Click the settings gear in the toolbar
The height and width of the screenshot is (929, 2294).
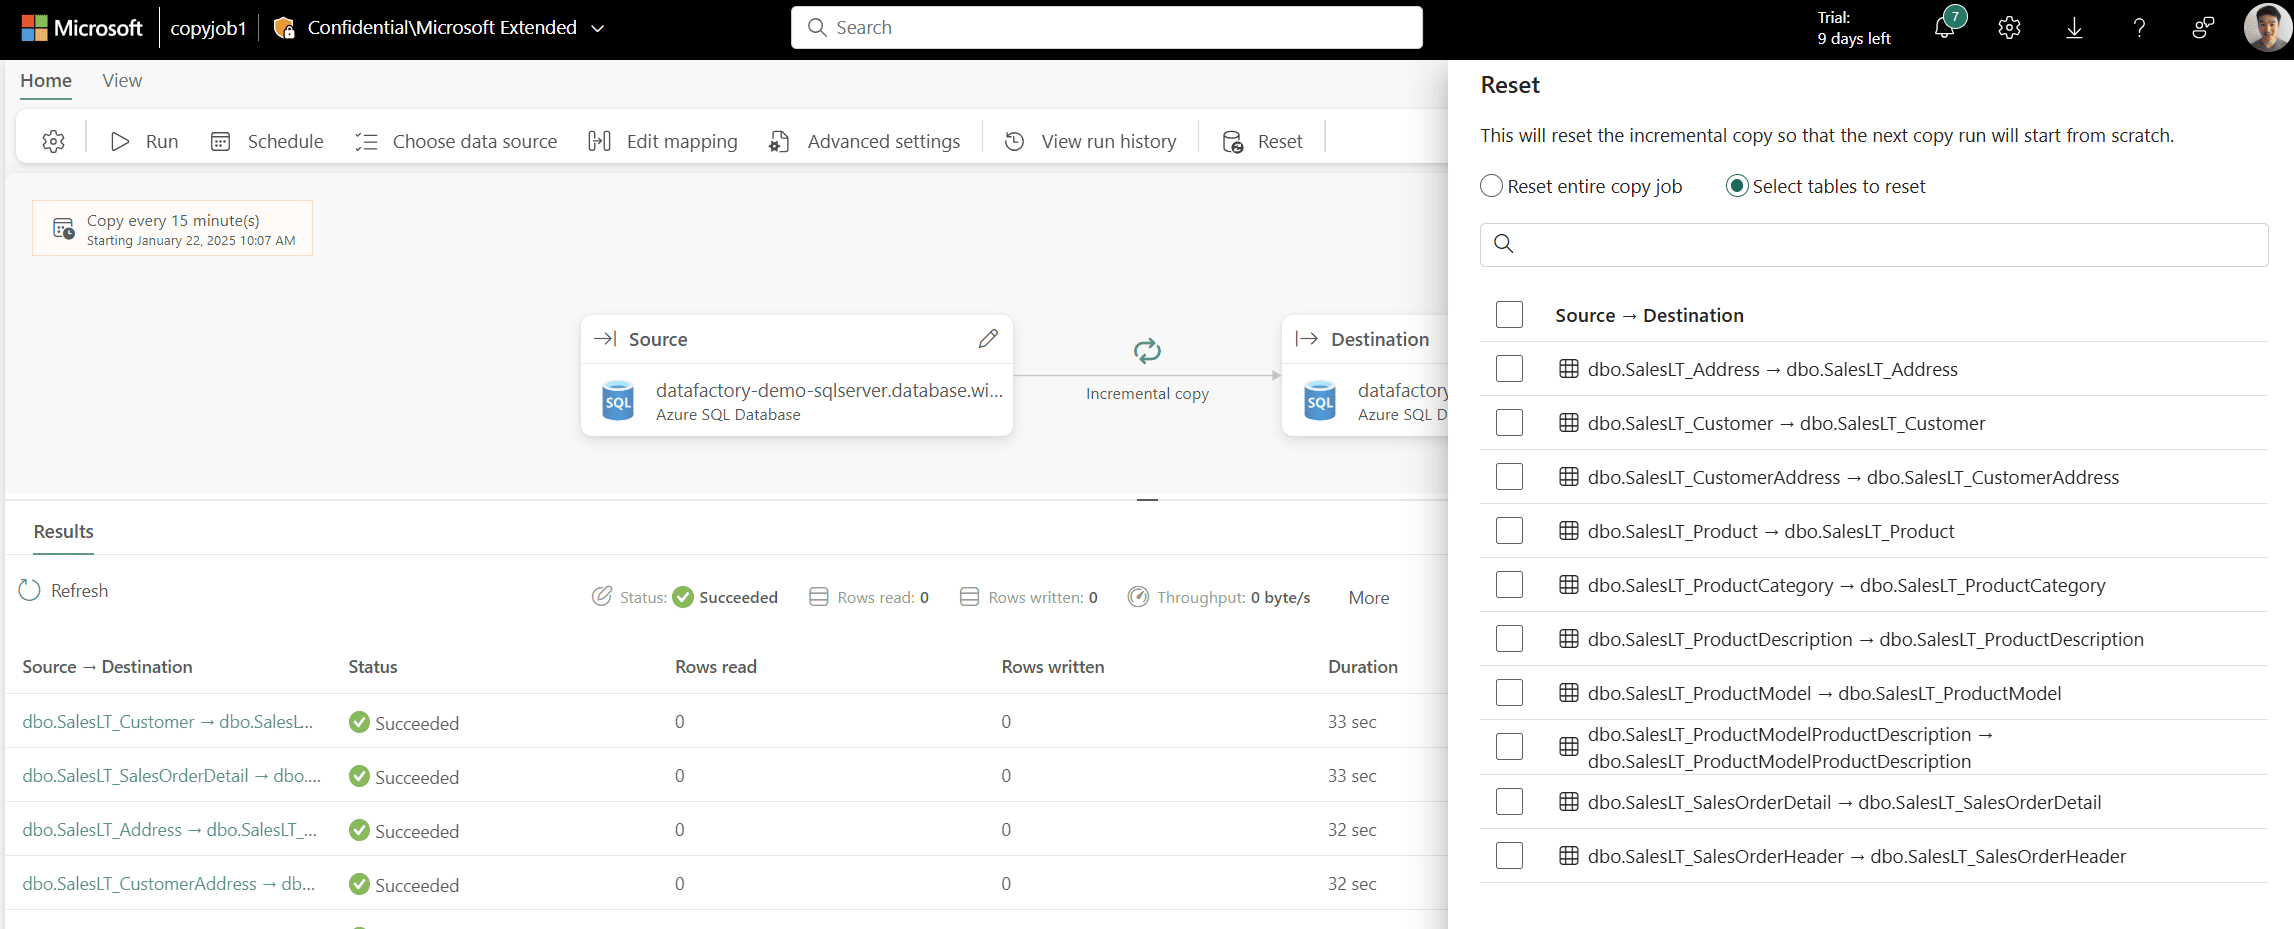[x=54, y=142]
